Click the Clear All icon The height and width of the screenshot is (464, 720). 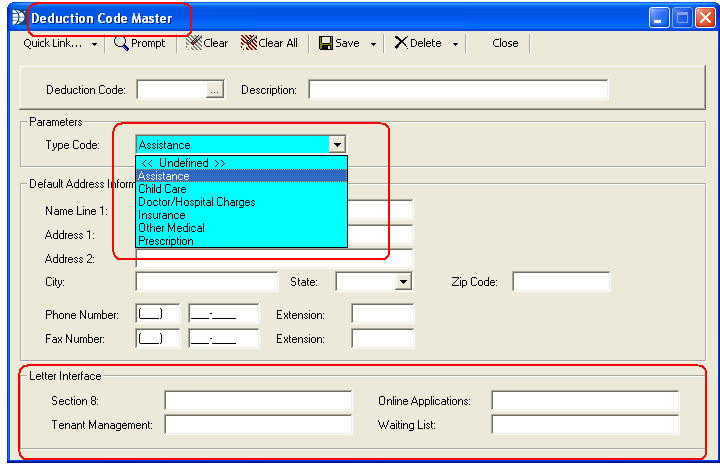[x=249, y=43]
